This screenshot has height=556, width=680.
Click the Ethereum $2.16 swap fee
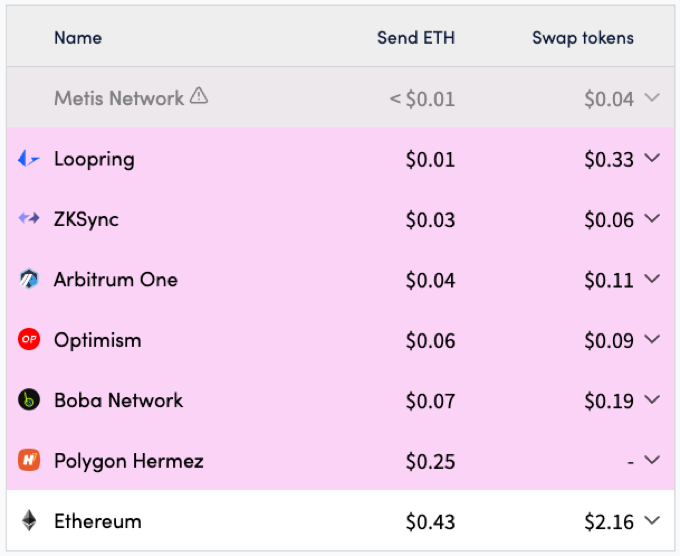[609, 521]
